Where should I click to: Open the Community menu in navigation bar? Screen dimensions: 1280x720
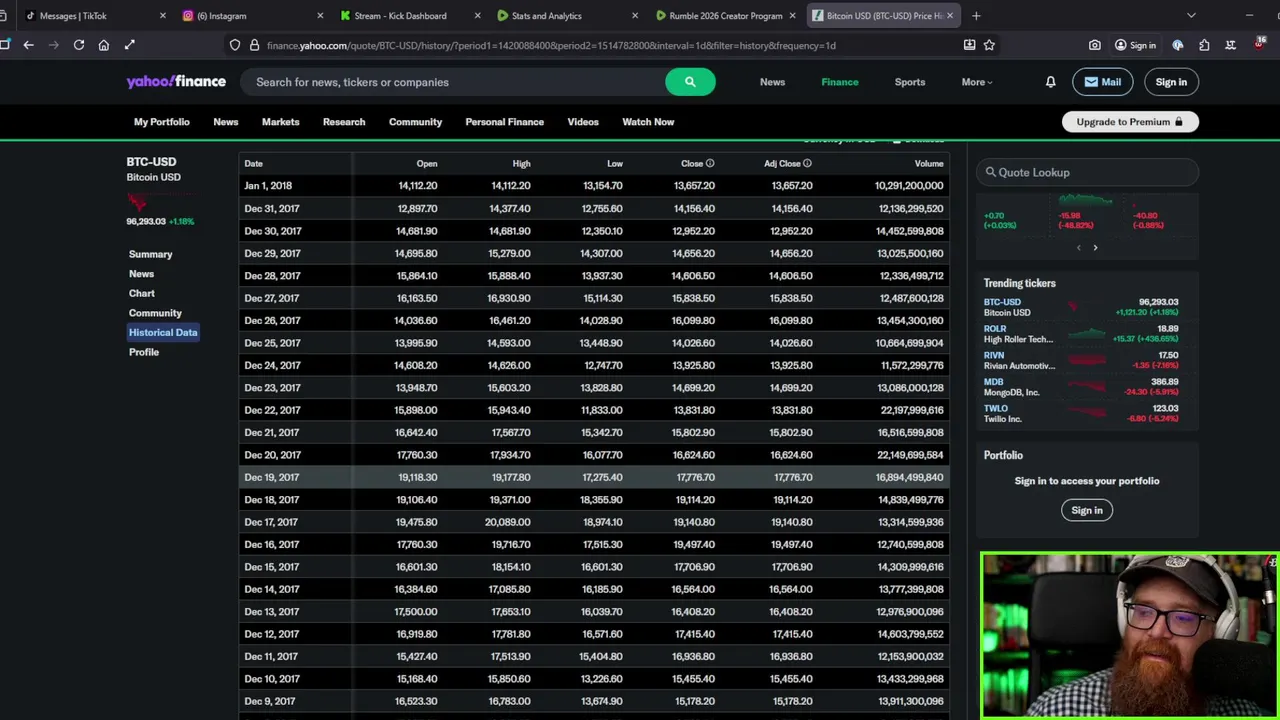[415, 122]
